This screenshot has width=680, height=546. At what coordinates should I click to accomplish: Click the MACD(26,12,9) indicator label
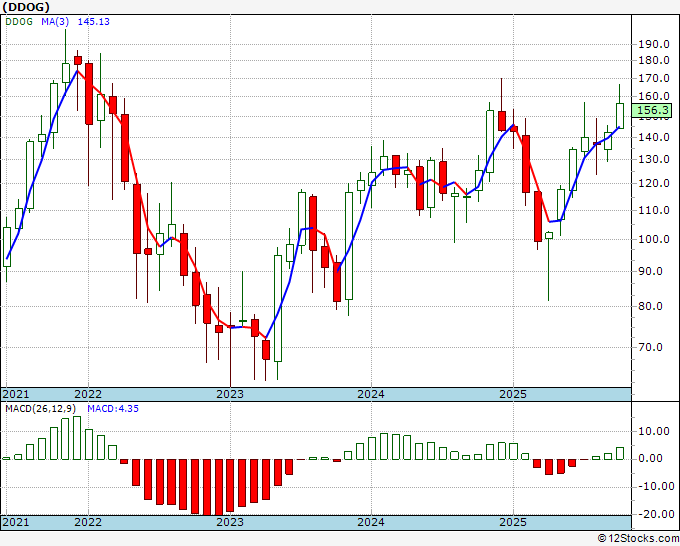(x=40, y=409)
